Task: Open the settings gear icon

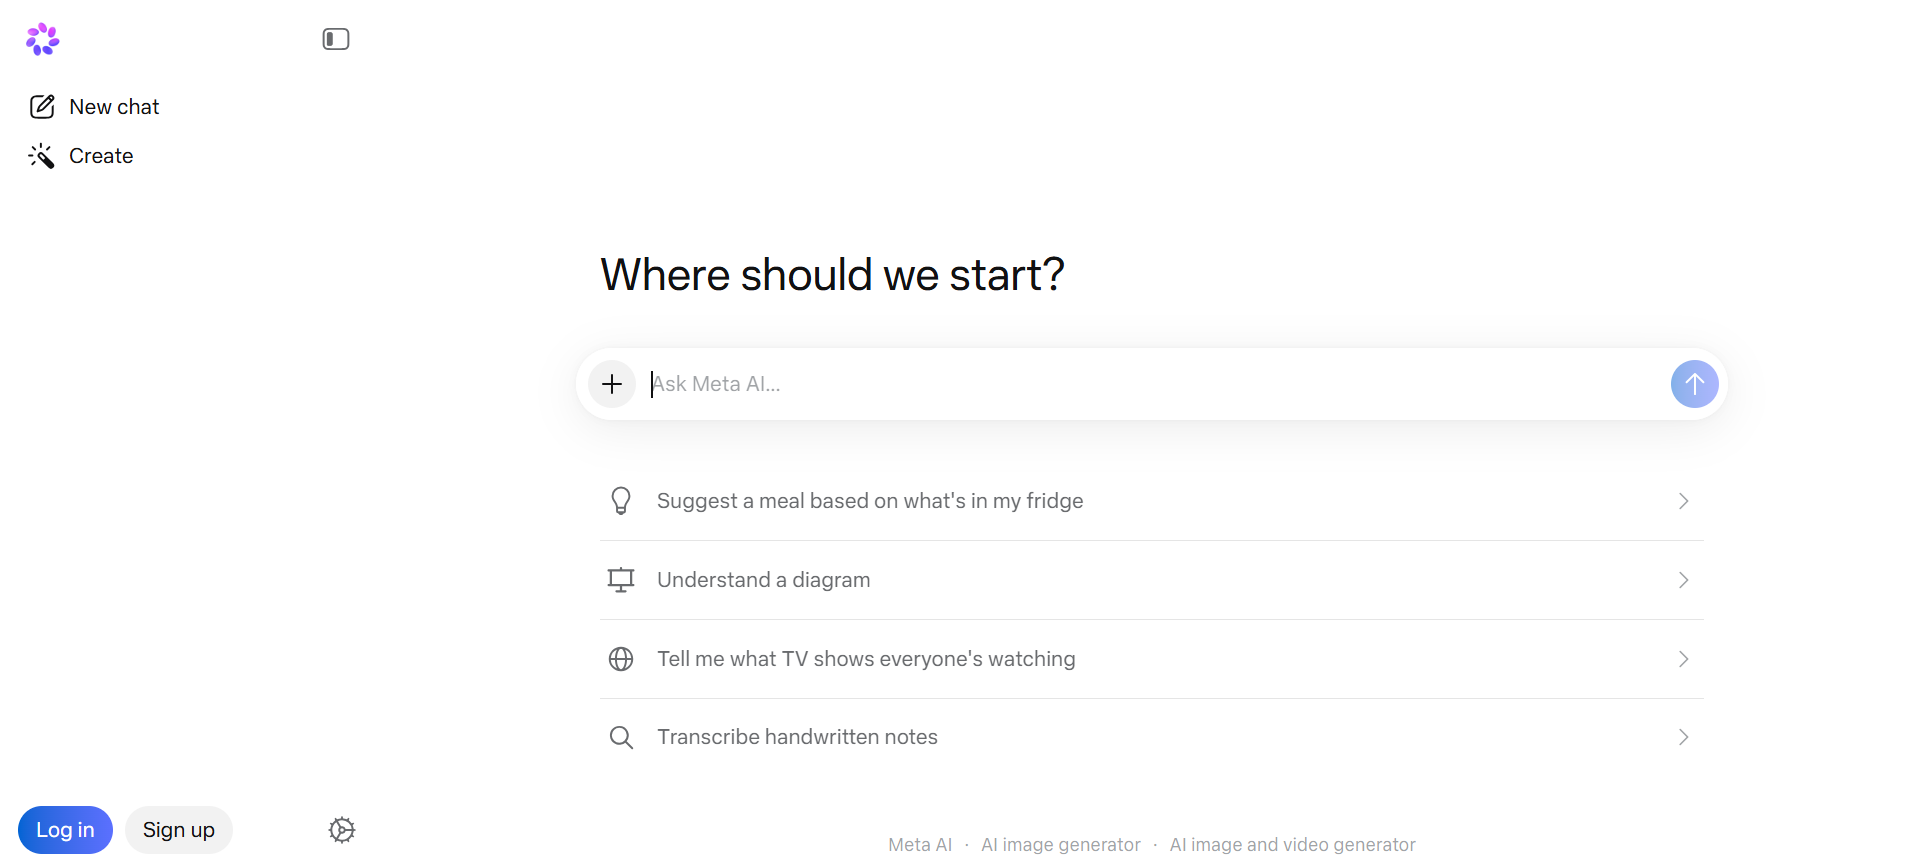Action: (342, 830)
